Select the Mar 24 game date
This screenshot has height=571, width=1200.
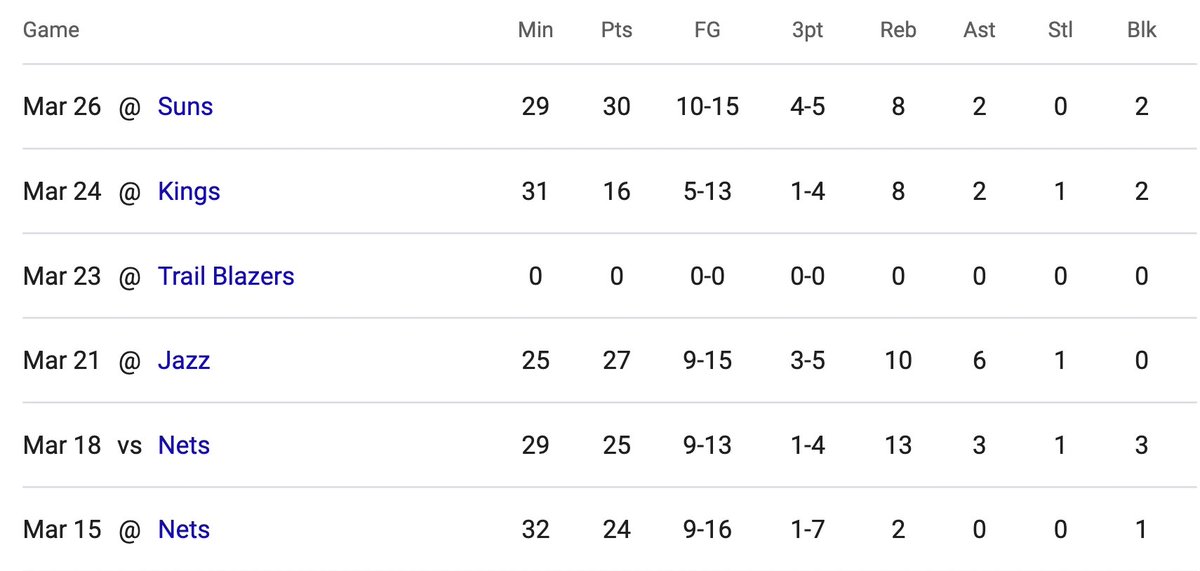pyautogui.click(x=62, y=191)
